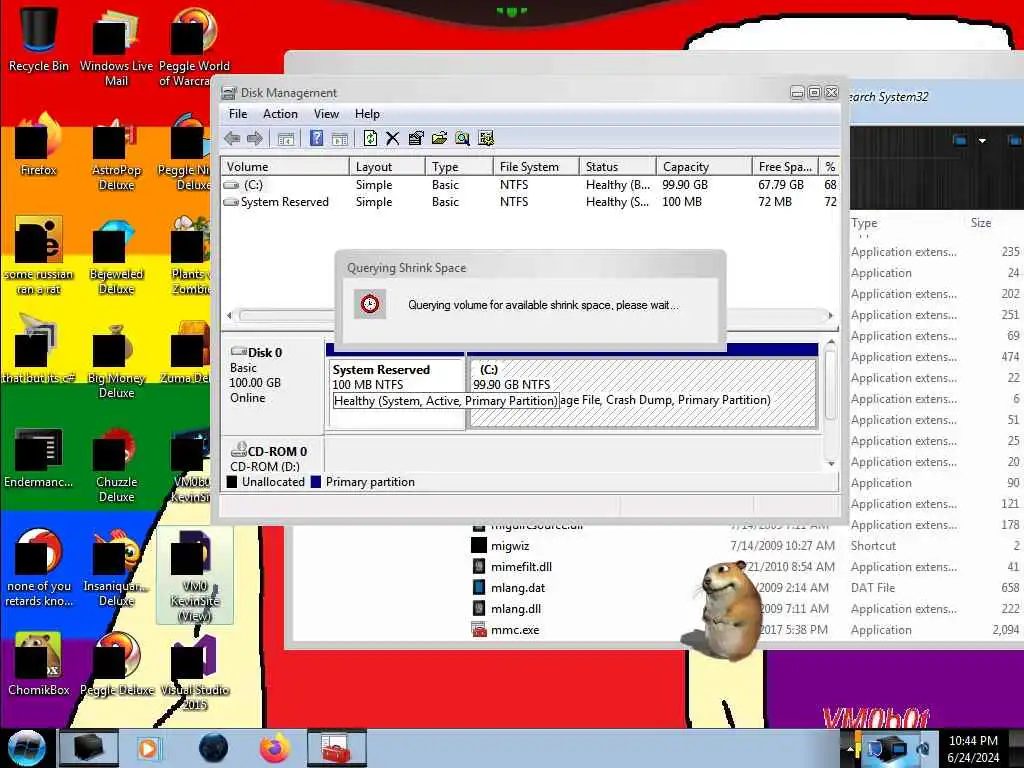Viewport: 1024px width, 768px height.
Task: Select the Chuzzle Deluxe desktop icon
Action: (x=116, y=465)
